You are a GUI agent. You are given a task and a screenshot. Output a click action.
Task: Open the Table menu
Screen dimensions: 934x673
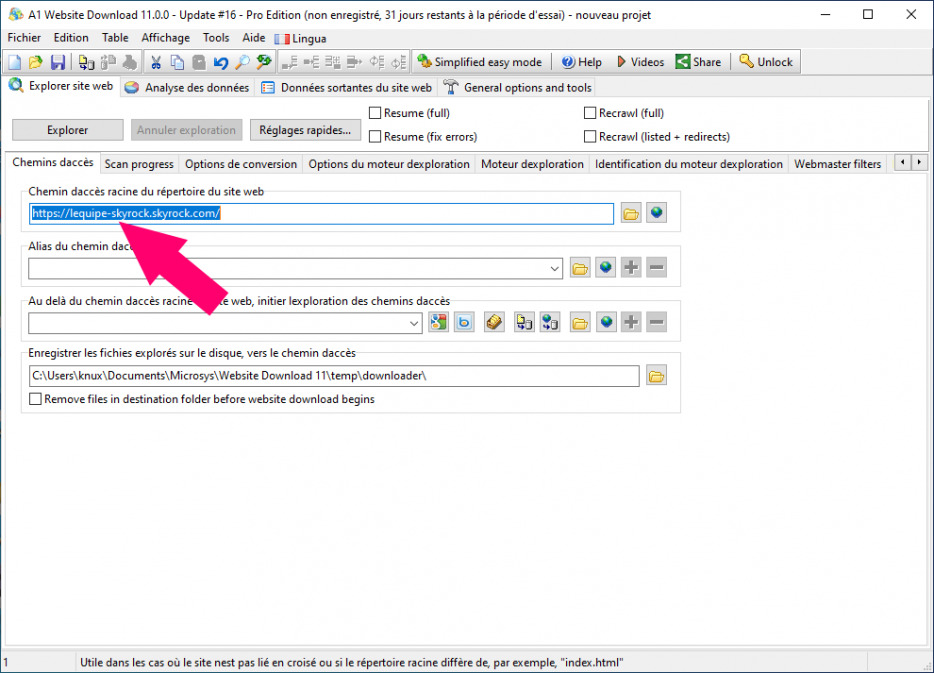115,38
